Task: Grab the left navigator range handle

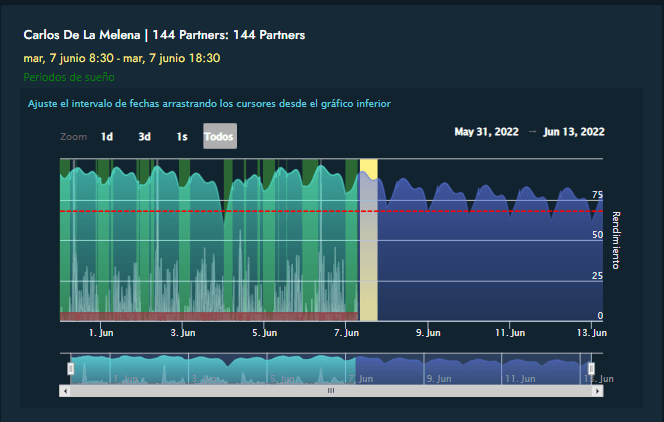Action: click(71, 369)
